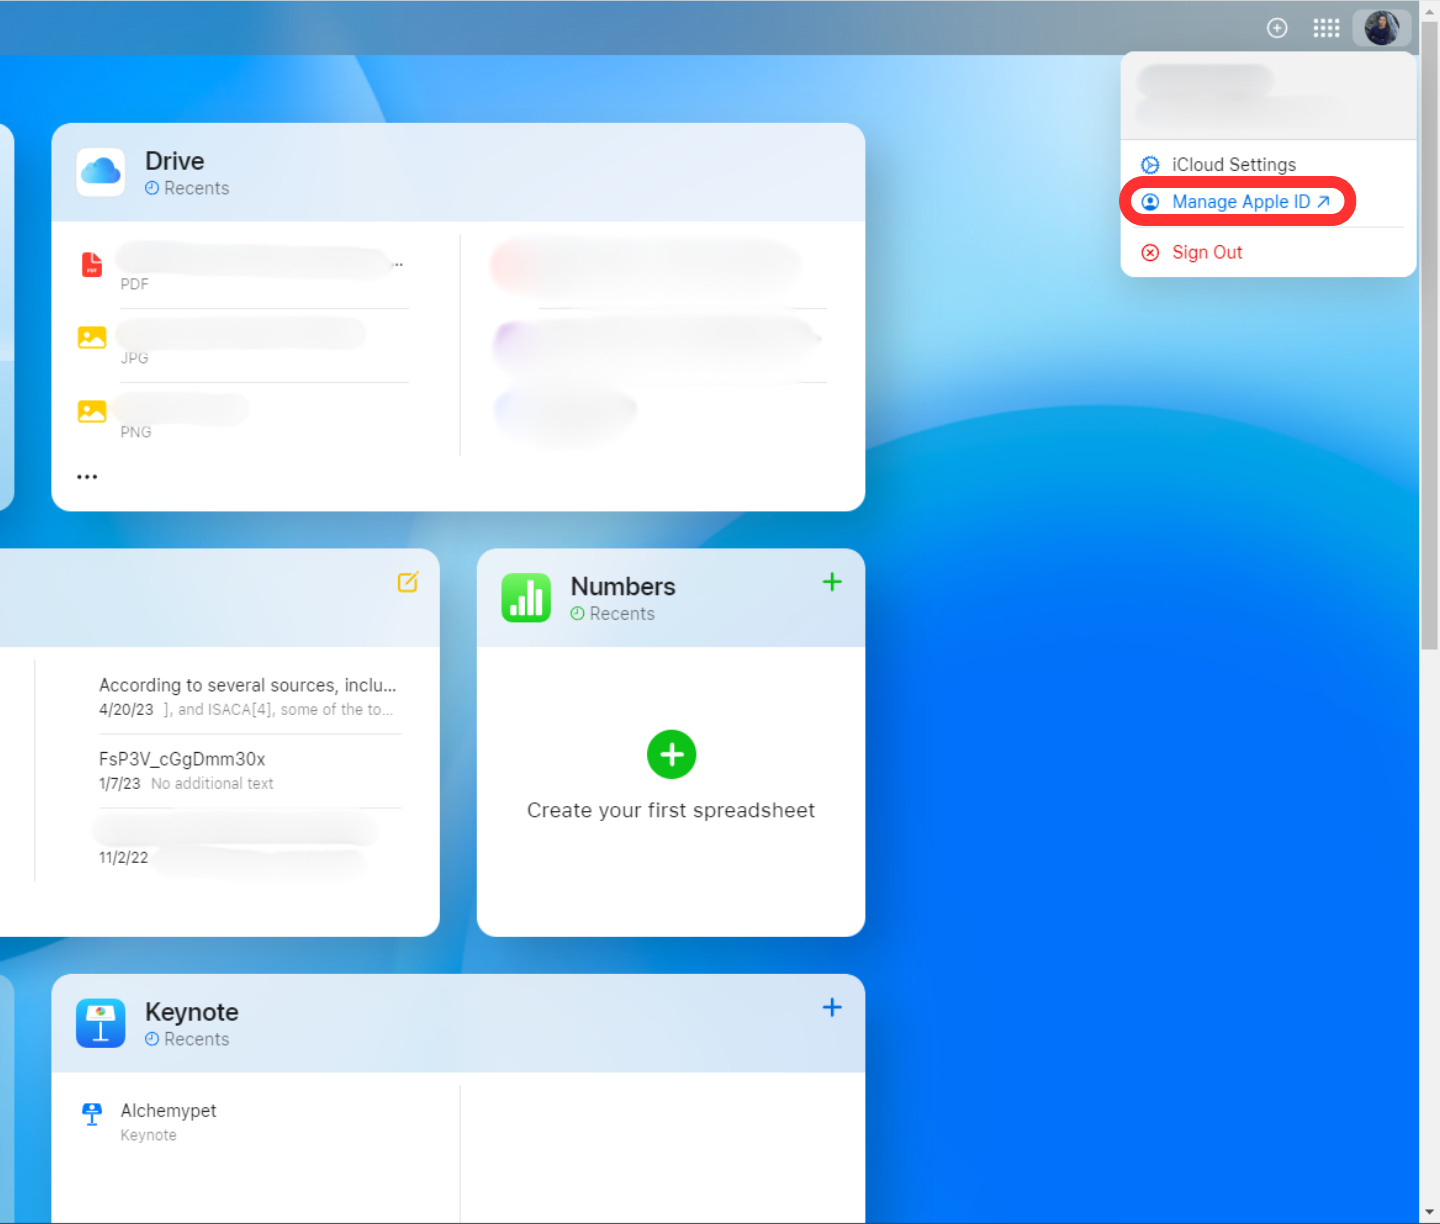Image resolution: width=1440 pixels, height=1224 pixels.
Task: Open iCloud Settings from the account menu
Action: click(1219, 165)
